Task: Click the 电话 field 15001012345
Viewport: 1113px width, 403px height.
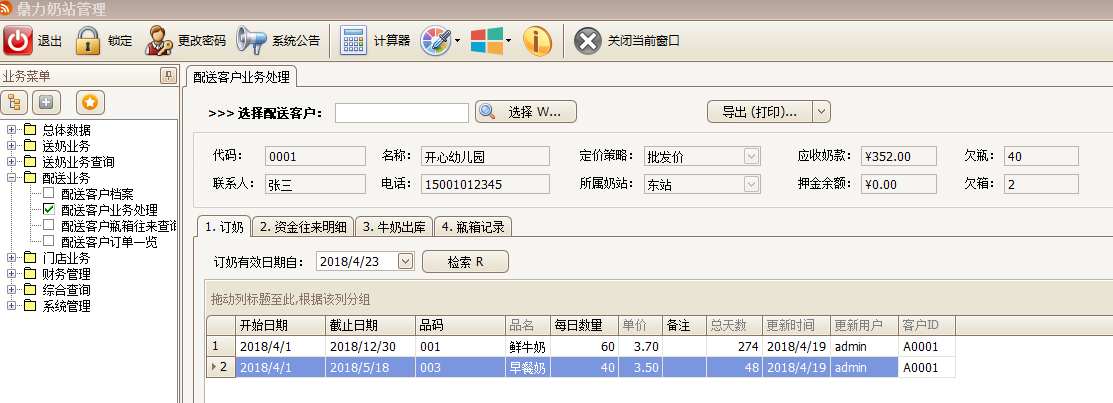Action: click(x=485, y=184)
